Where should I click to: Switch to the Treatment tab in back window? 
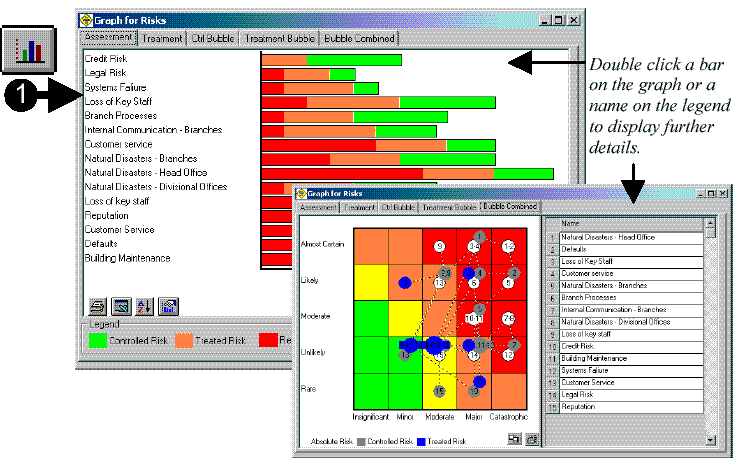(162, 38)
